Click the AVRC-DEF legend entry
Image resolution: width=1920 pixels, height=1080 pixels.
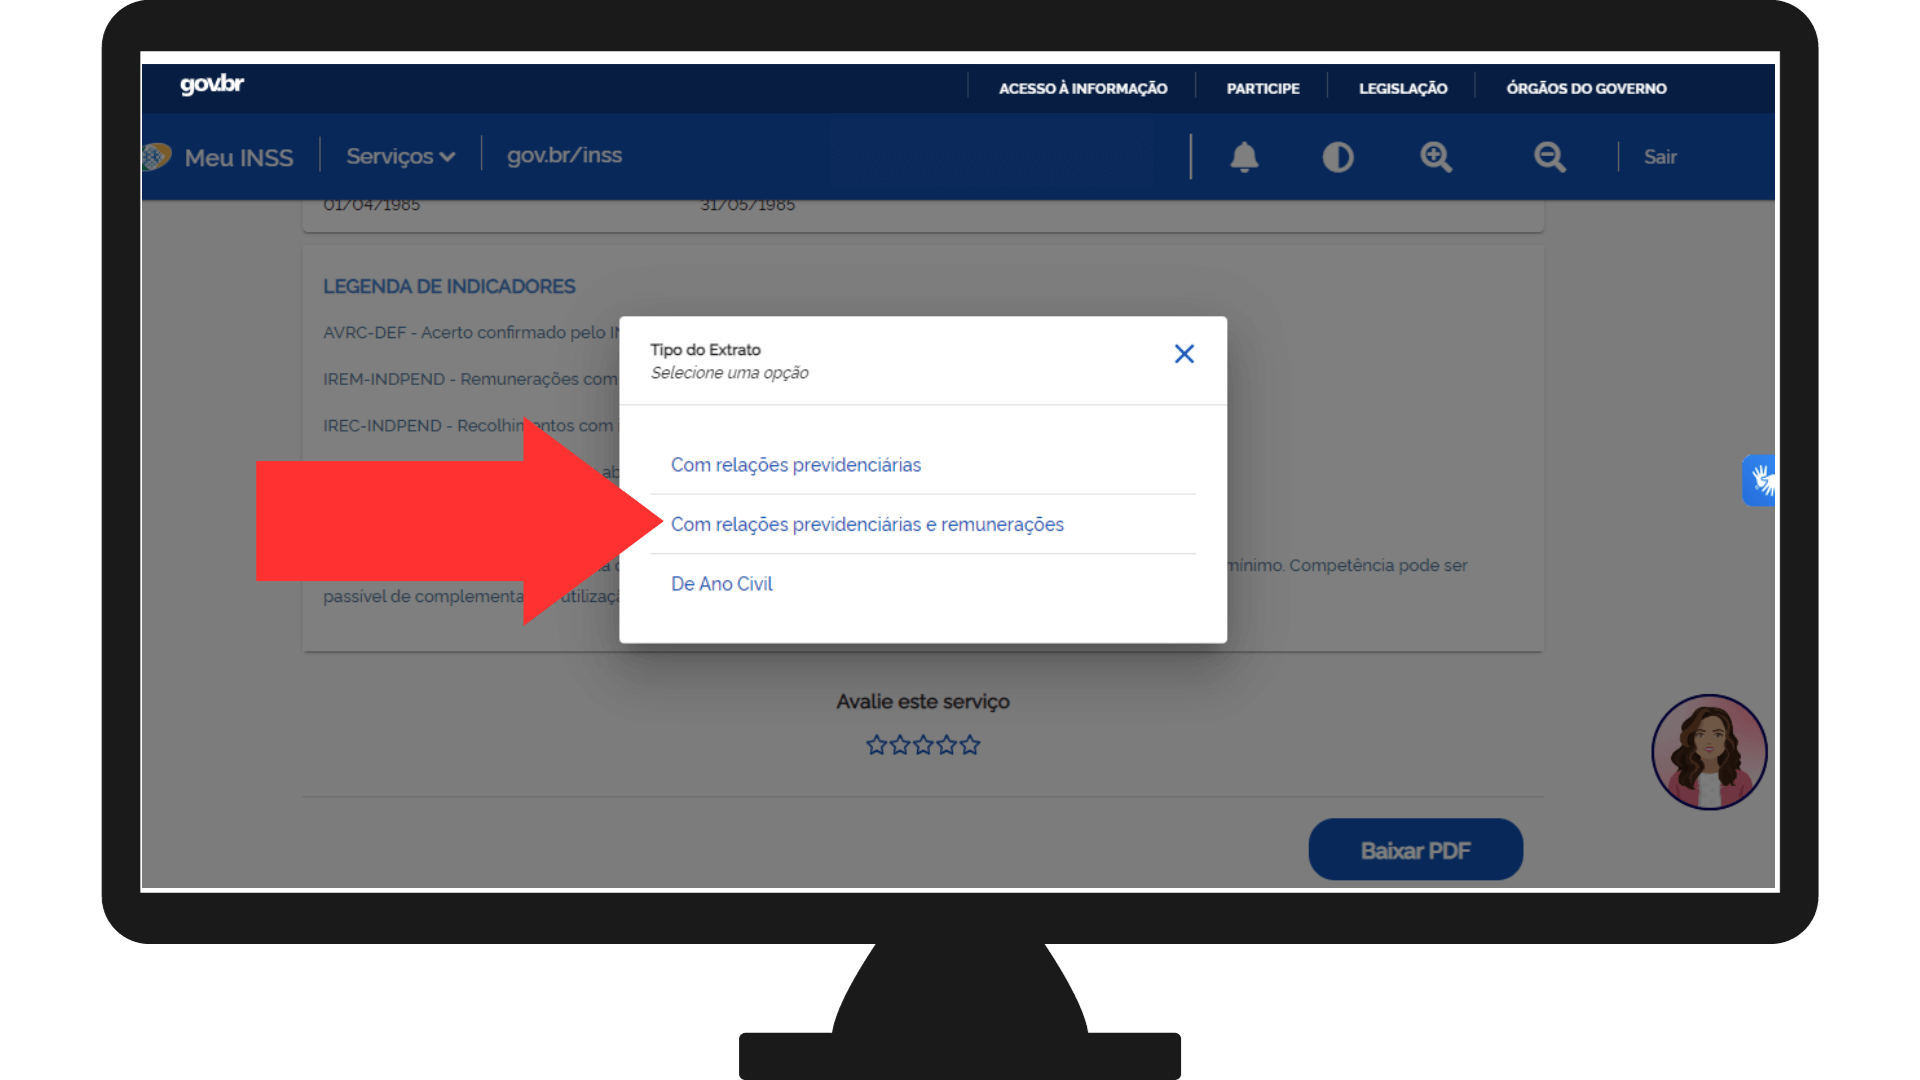[471, 332]
